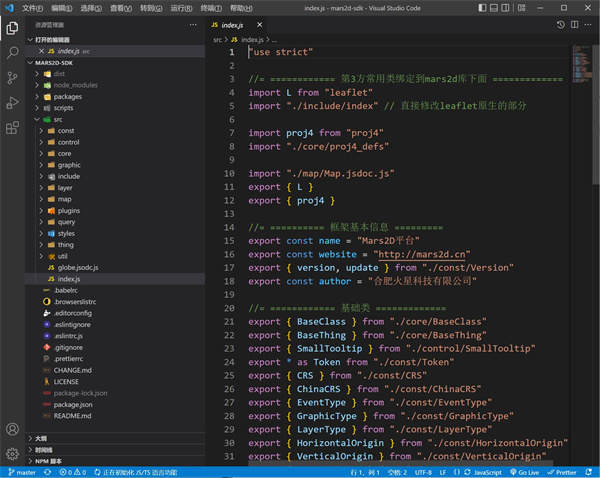Open the Extensions view
This screenshot has height=478, width=600.
point(12,128)
